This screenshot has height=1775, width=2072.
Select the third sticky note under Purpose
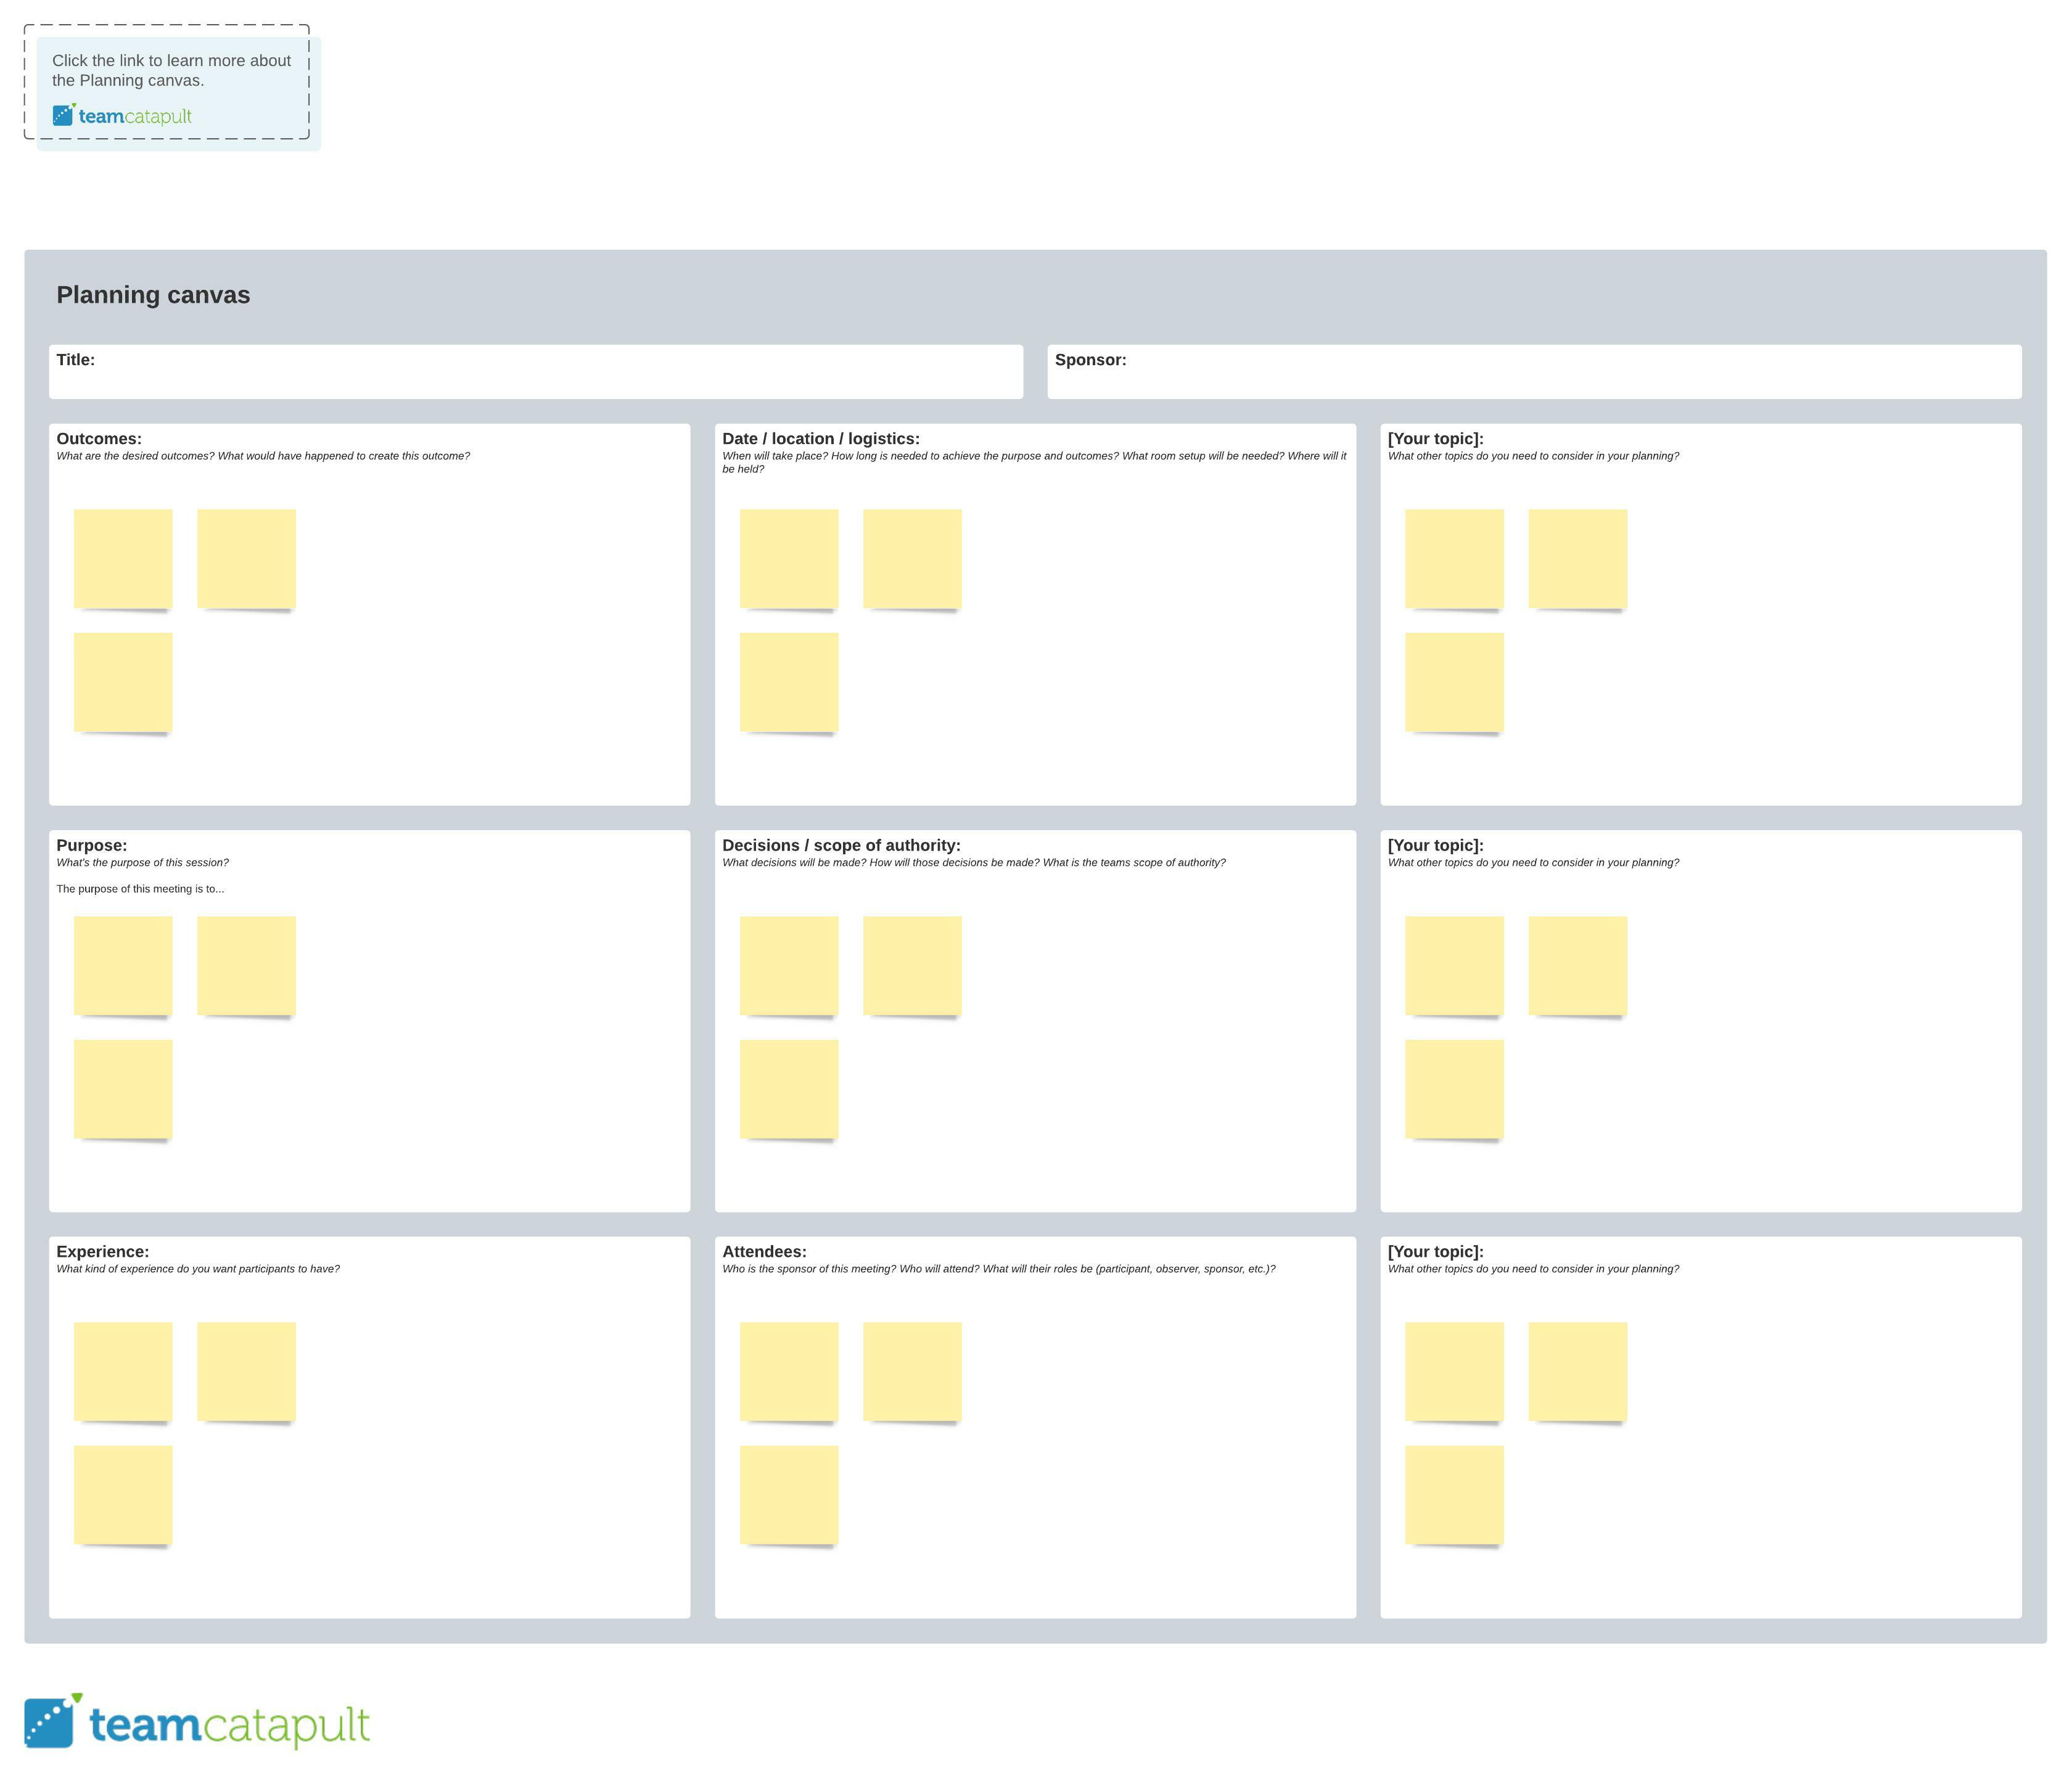click(123, 1088)
